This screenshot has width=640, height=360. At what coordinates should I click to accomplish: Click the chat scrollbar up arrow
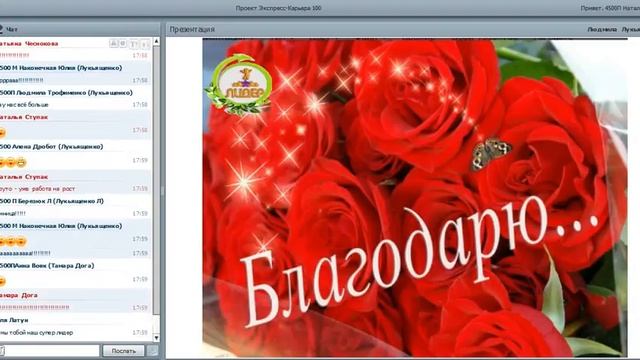coord(156,41)
